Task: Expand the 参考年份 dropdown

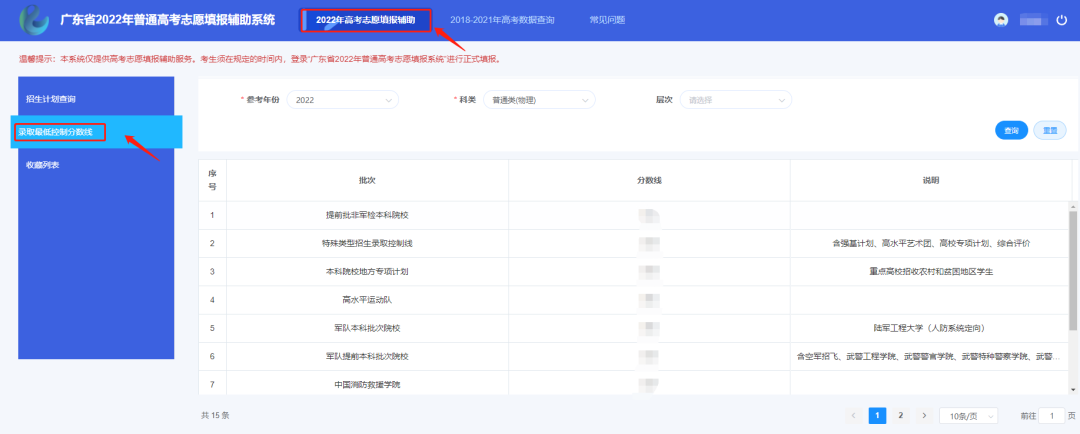Action: [x=342, y=100]
